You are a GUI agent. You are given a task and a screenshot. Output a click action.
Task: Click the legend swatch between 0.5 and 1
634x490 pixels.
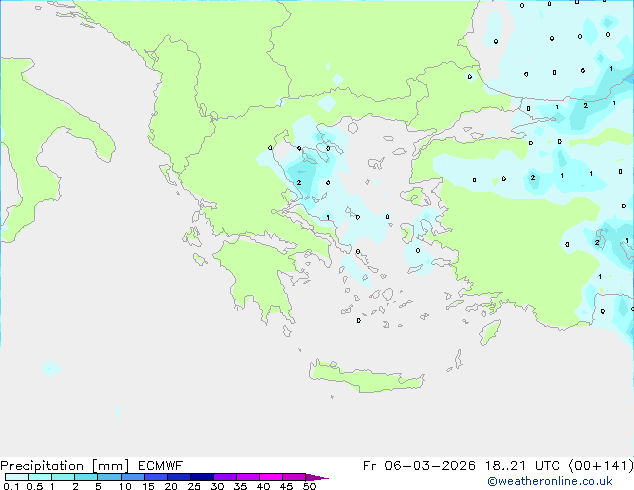point(40,477)
